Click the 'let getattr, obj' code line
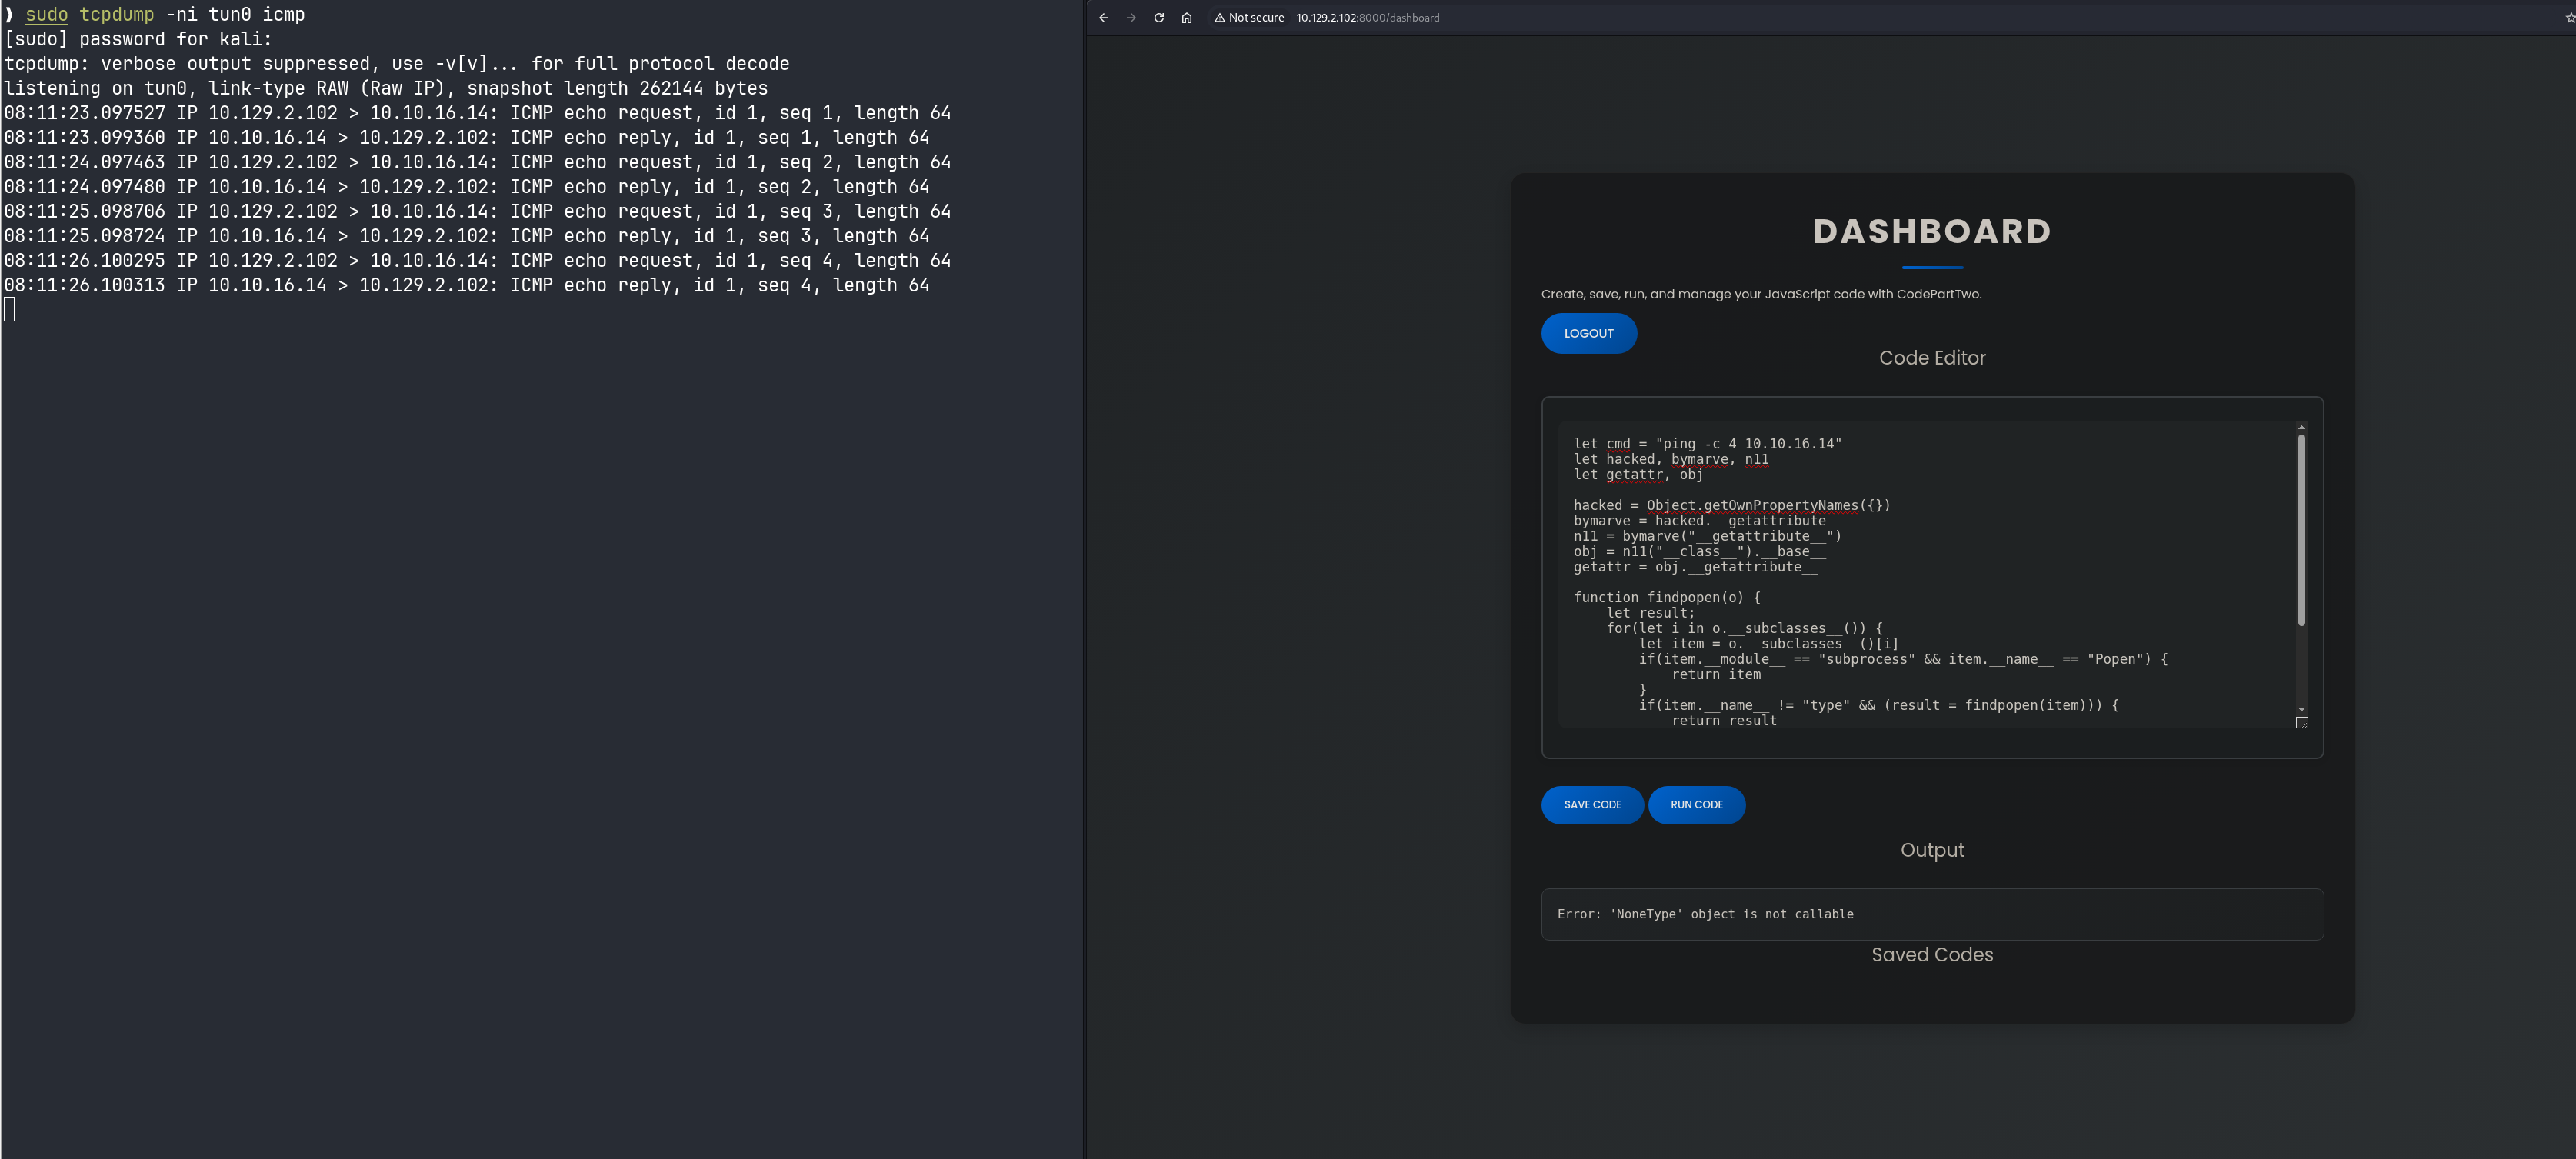Screen dimensions: 2576x1159 point(1638,475)
